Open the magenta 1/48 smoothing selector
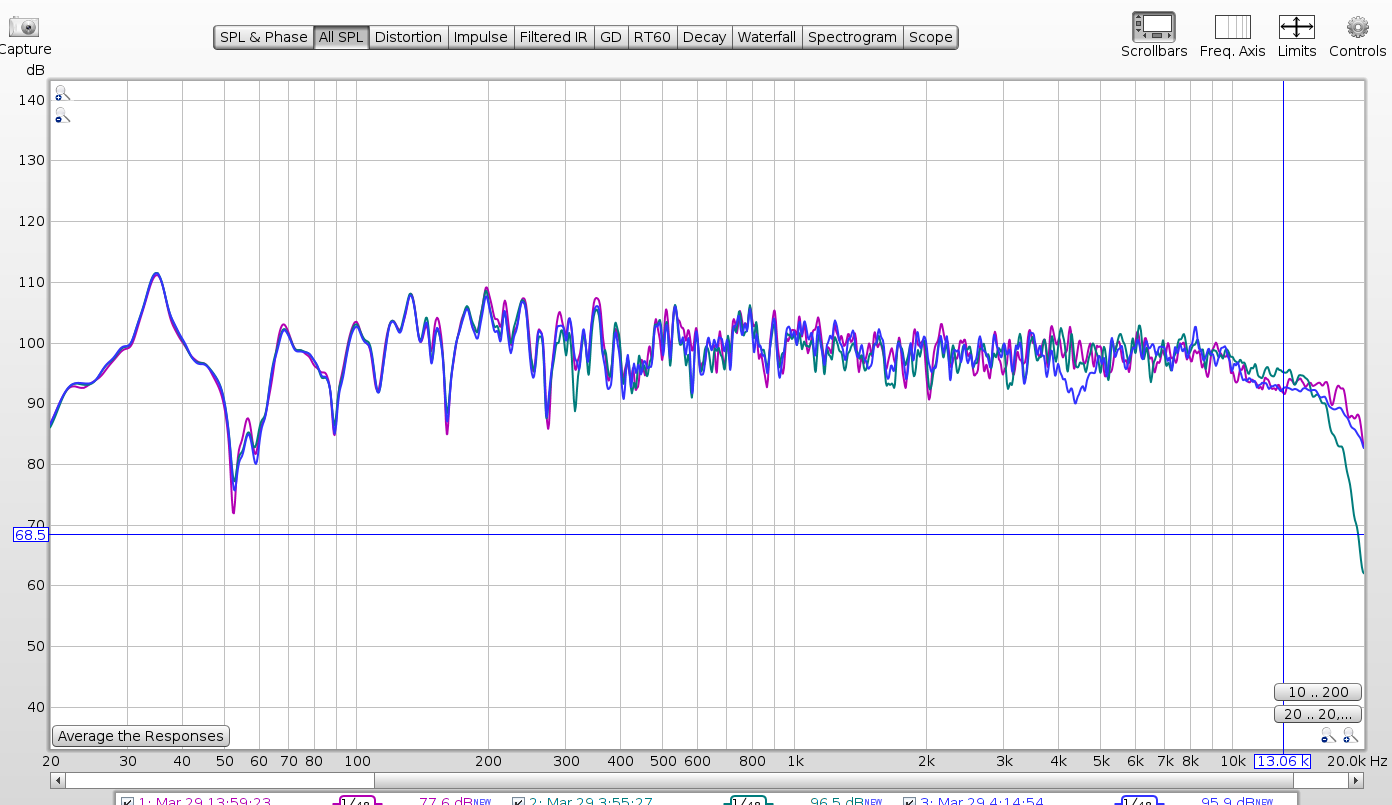 click(x=357, y=800)
